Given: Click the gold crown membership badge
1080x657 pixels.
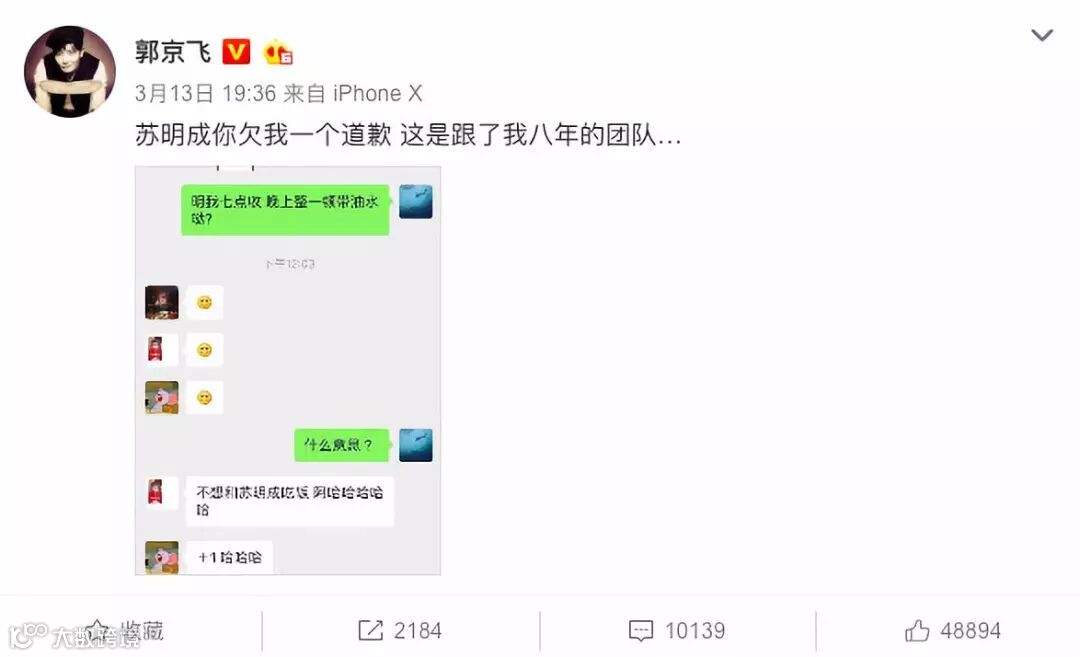Looking at the screenshot, I should click(x=278, y=52).
